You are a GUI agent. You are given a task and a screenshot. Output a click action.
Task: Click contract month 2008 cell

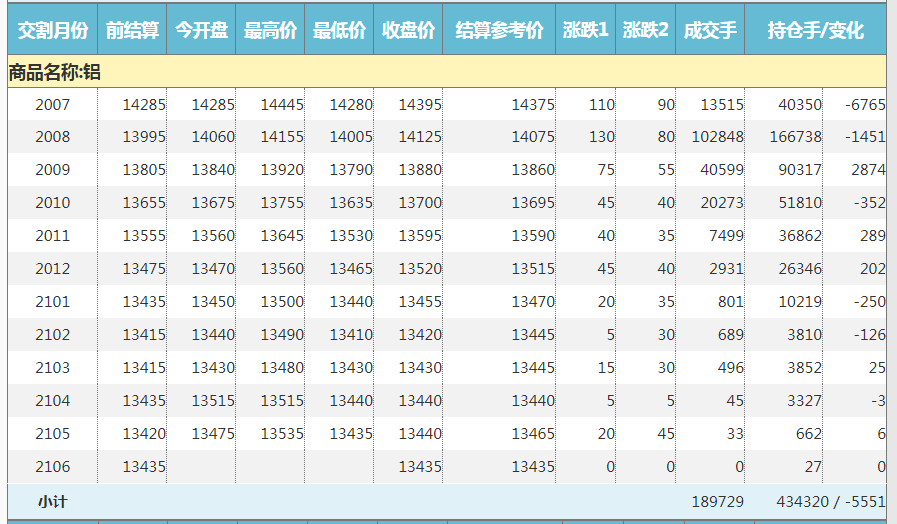[x=53, y=137]
